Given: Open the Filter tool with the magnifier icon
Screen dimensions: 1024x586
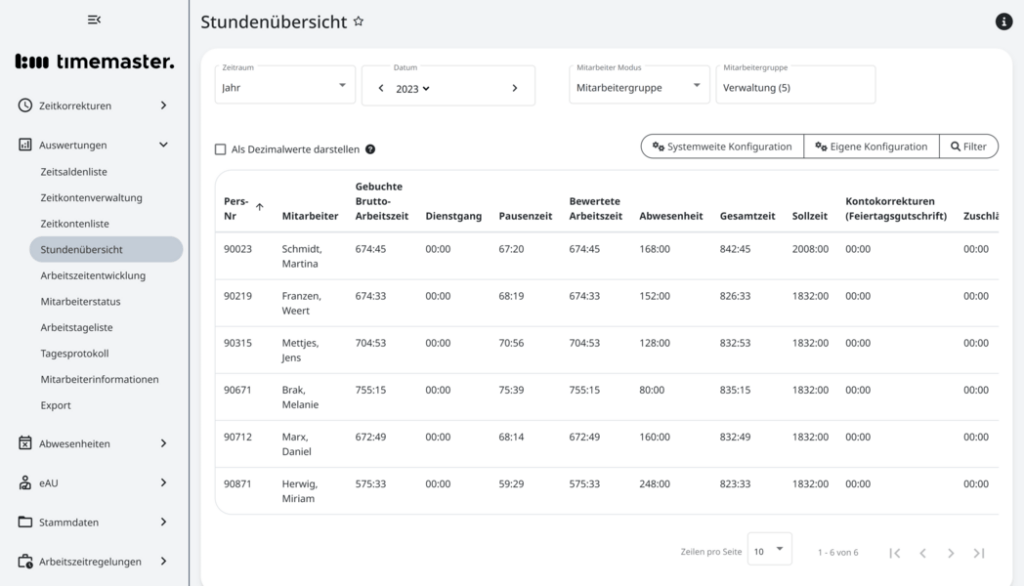Looking at the screenshot, I should [x=968, y=146].
